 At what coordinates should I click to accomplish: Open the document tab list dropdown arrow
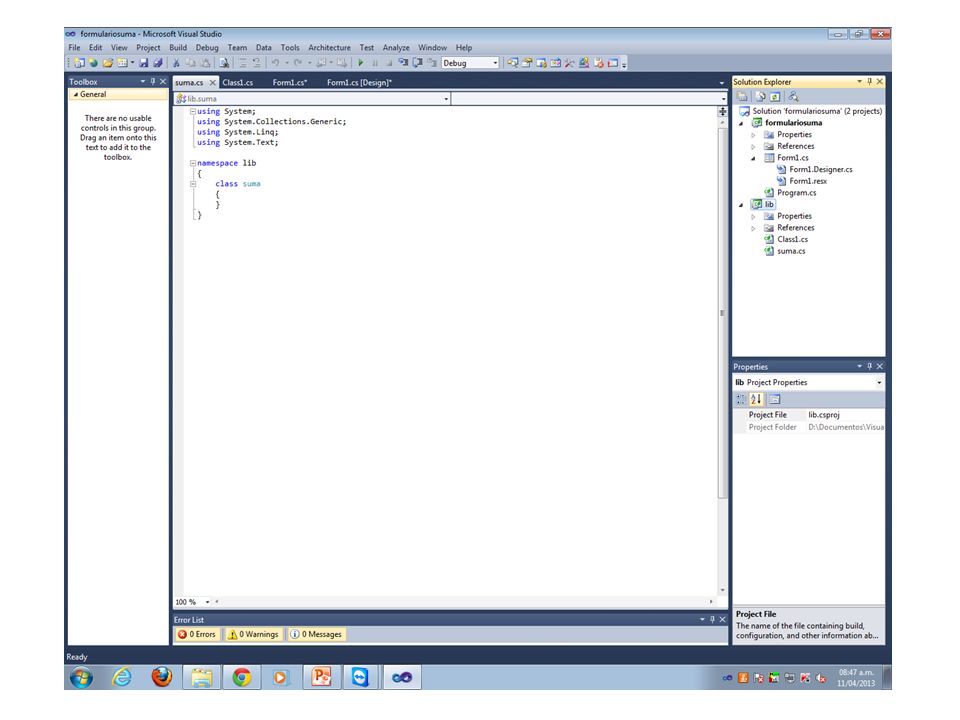(722, 83)
